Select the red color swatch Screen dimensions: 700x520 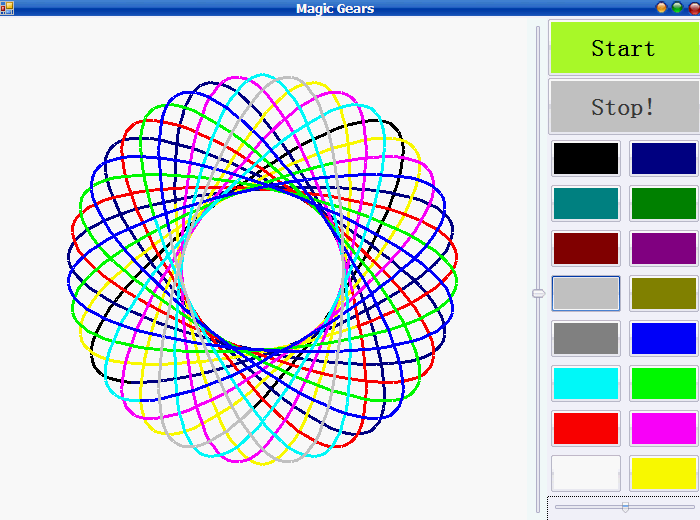coord(586,428)
